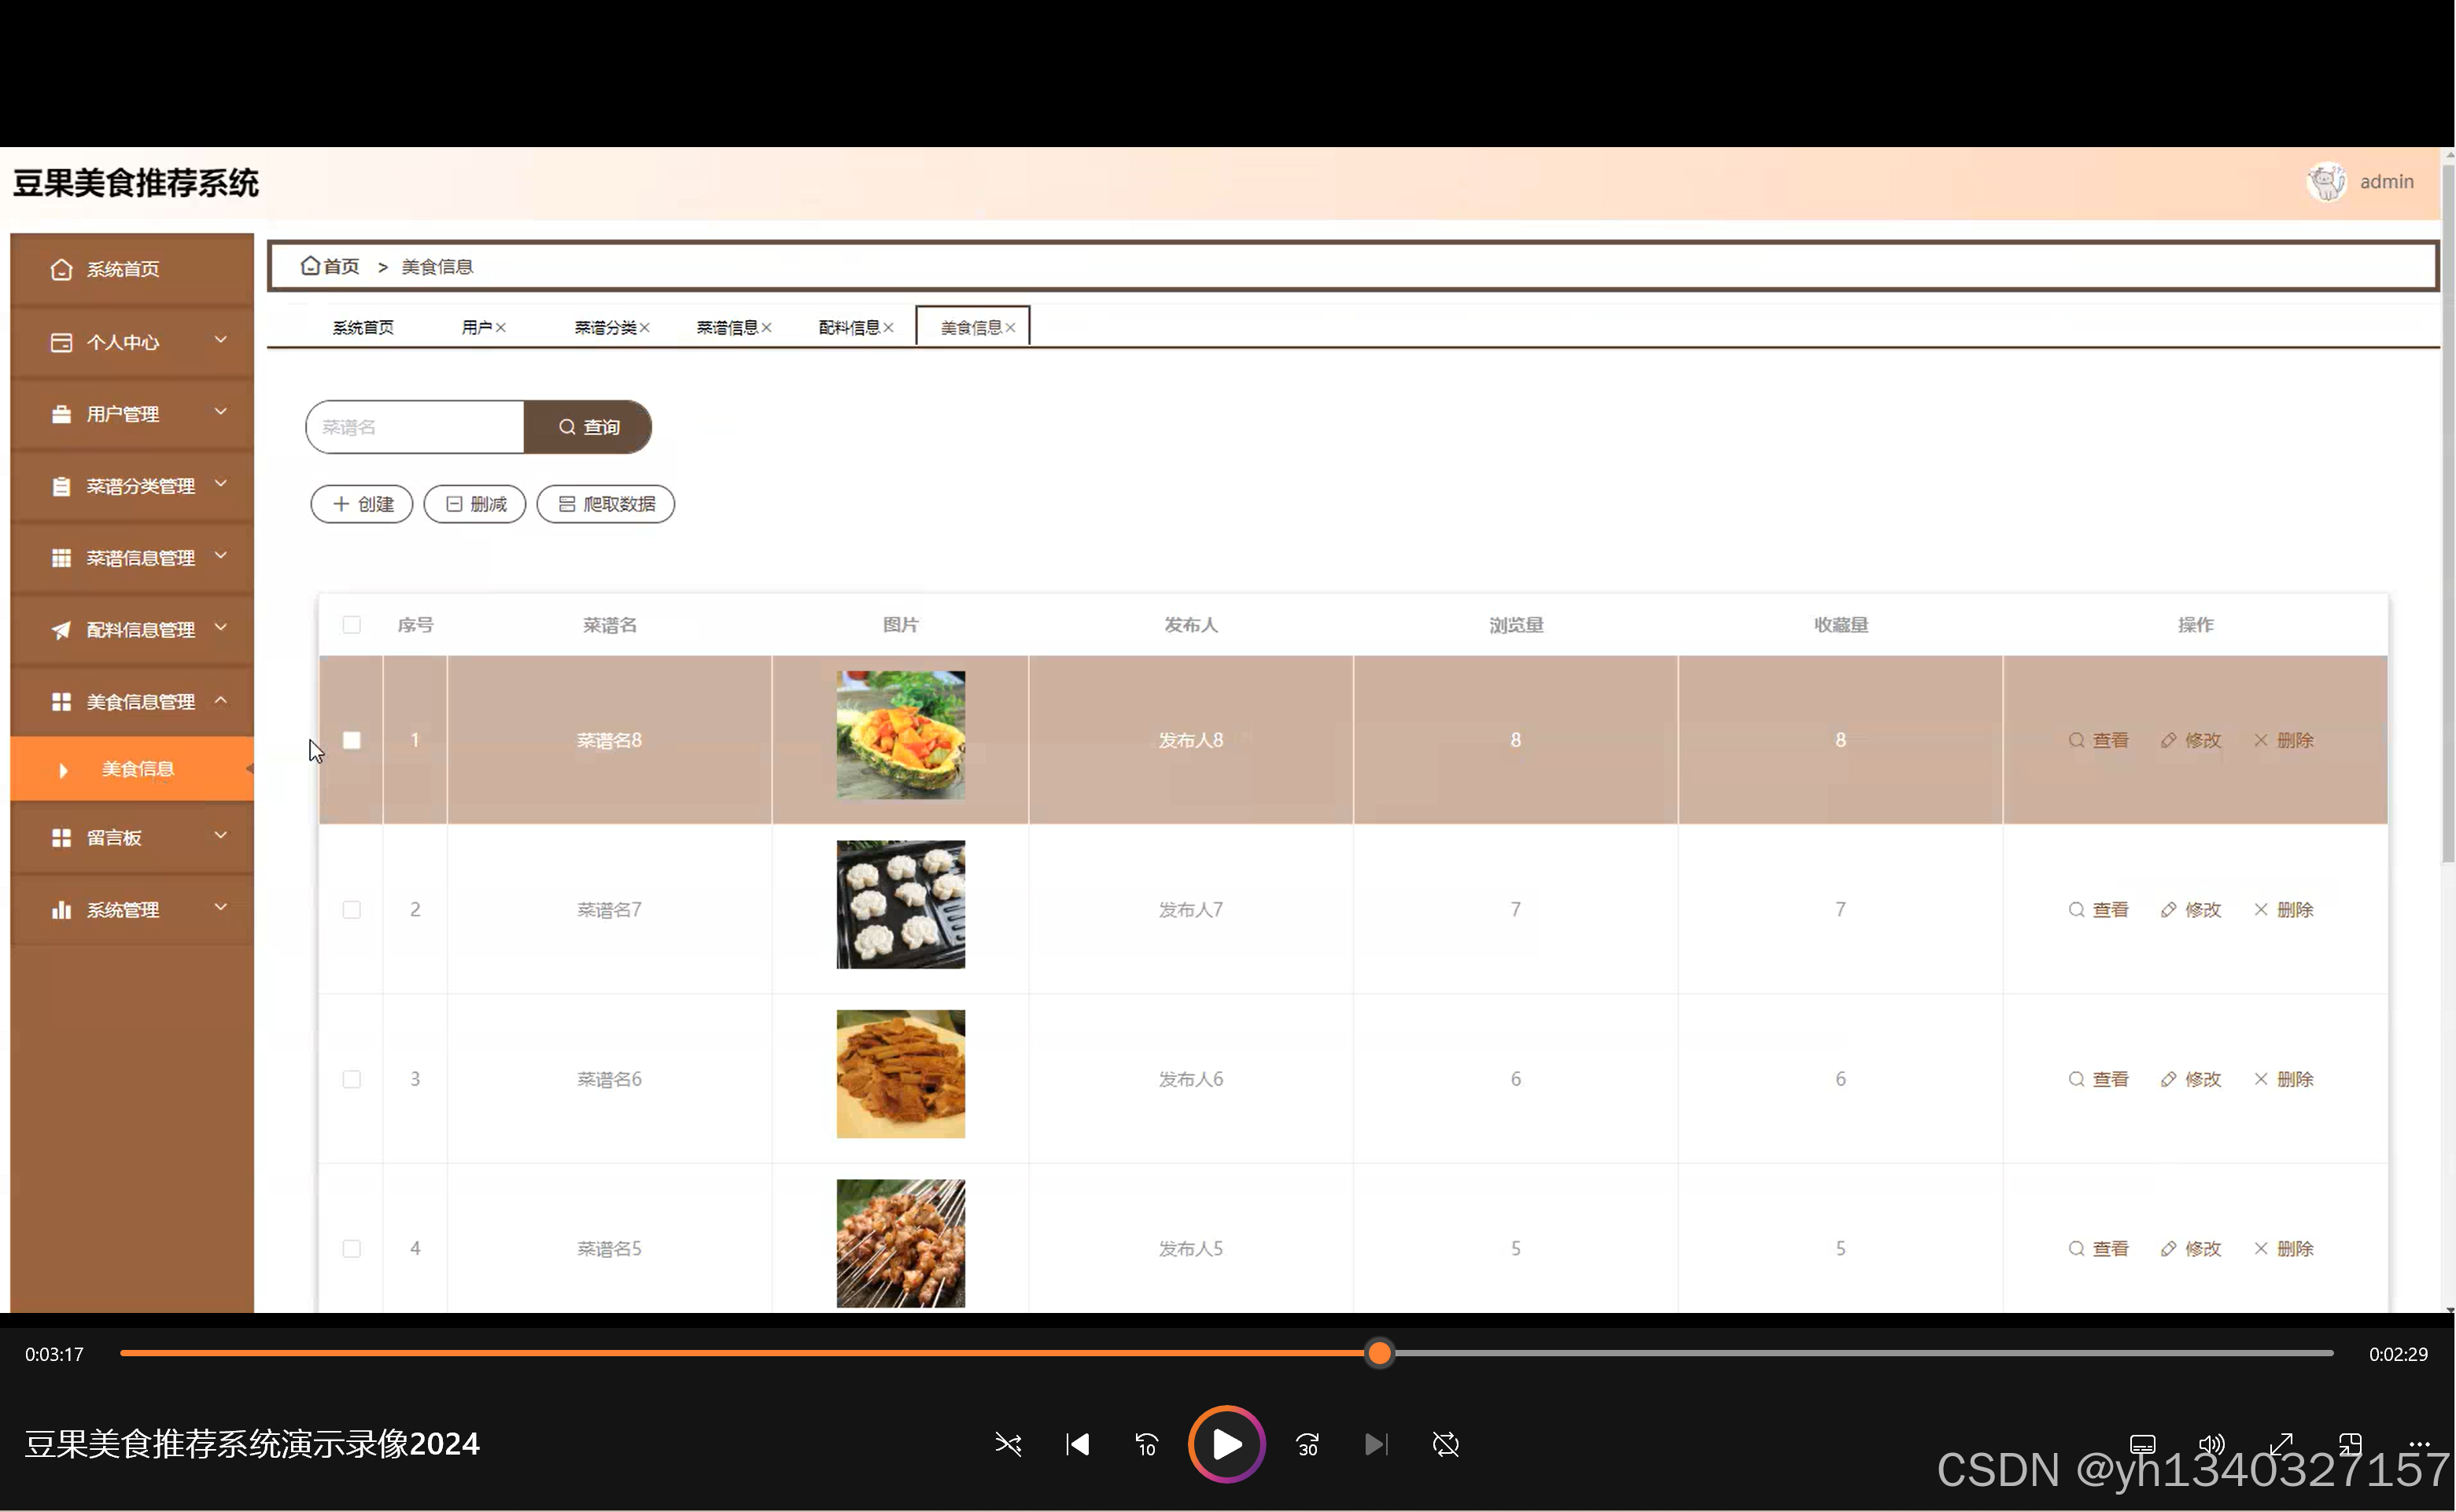Close the 配料信息 tab

tap(888, 328)
